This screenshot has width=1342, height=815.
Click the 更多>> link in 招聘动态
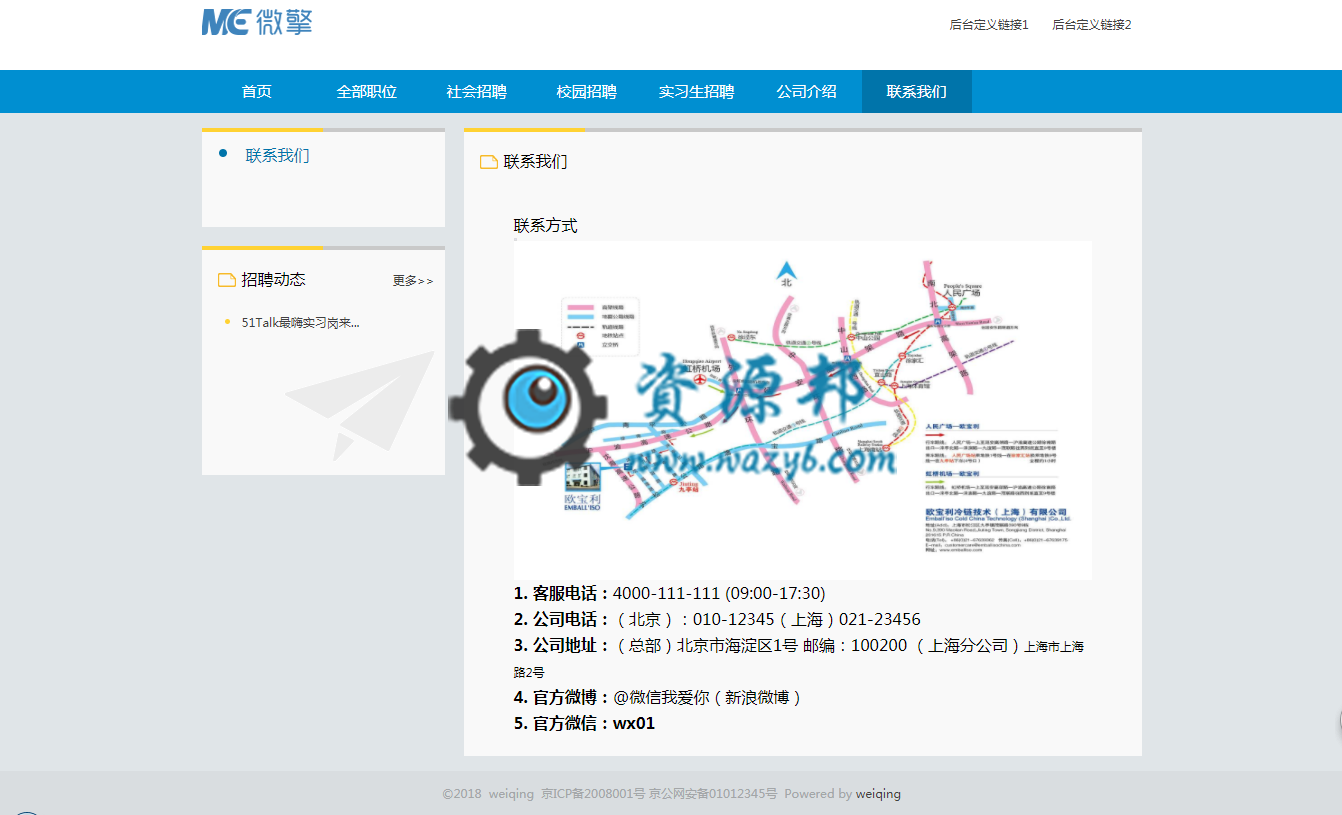click(413, 281)
